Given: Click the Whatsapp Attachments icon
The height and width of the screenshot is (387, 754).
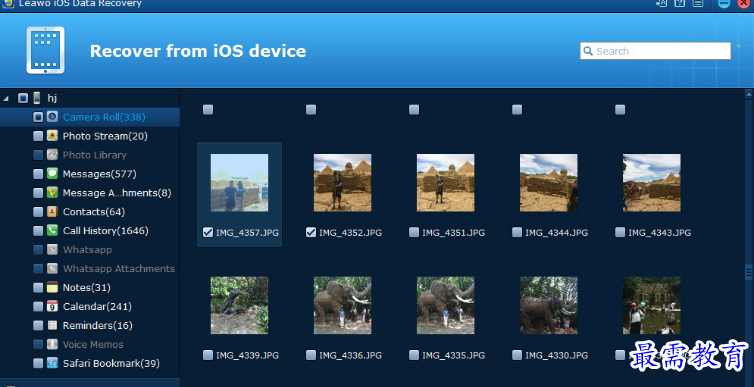Looking at the screenshot, I should (52, 268).
